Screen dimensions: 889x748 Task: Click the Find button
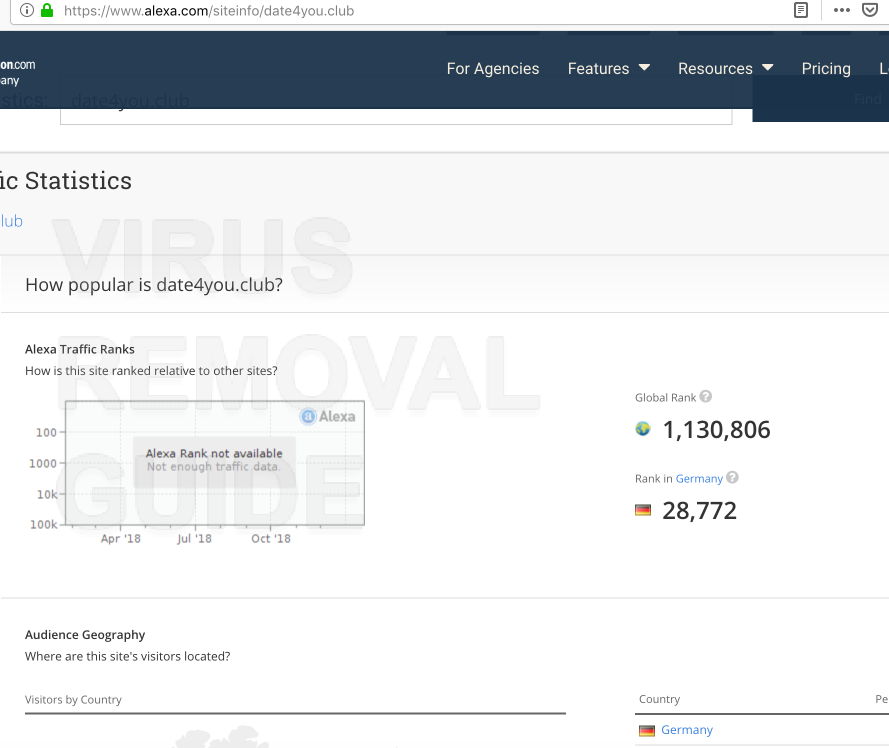click(x=820, y=99)
